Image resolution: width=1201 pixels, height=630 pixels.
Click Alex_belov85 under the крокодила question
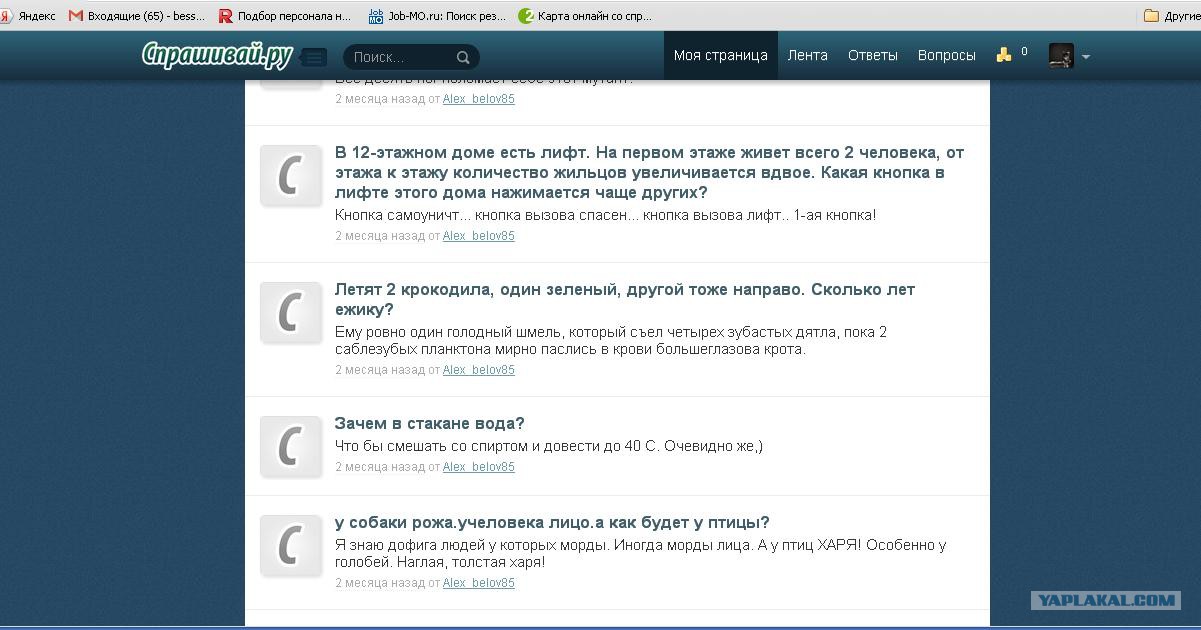coord(478,370)
